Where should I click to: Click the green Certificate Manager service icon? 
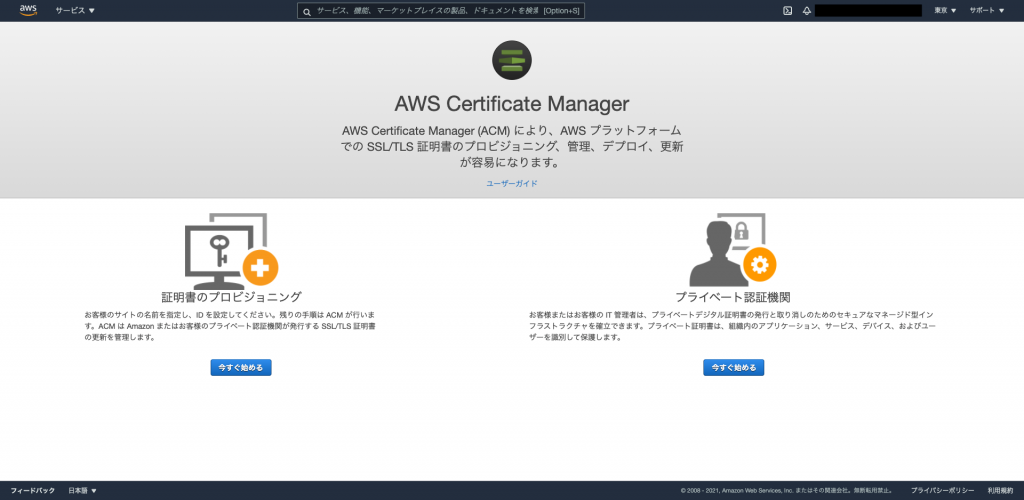click(x=511, y=60)
